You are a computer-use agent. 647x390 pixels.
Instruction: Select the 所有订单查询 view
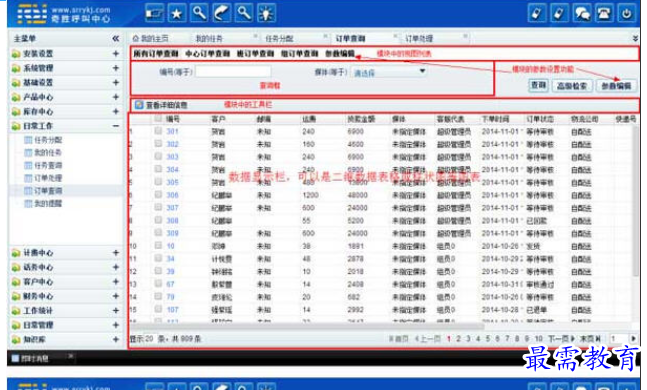(x=156, y=54)
